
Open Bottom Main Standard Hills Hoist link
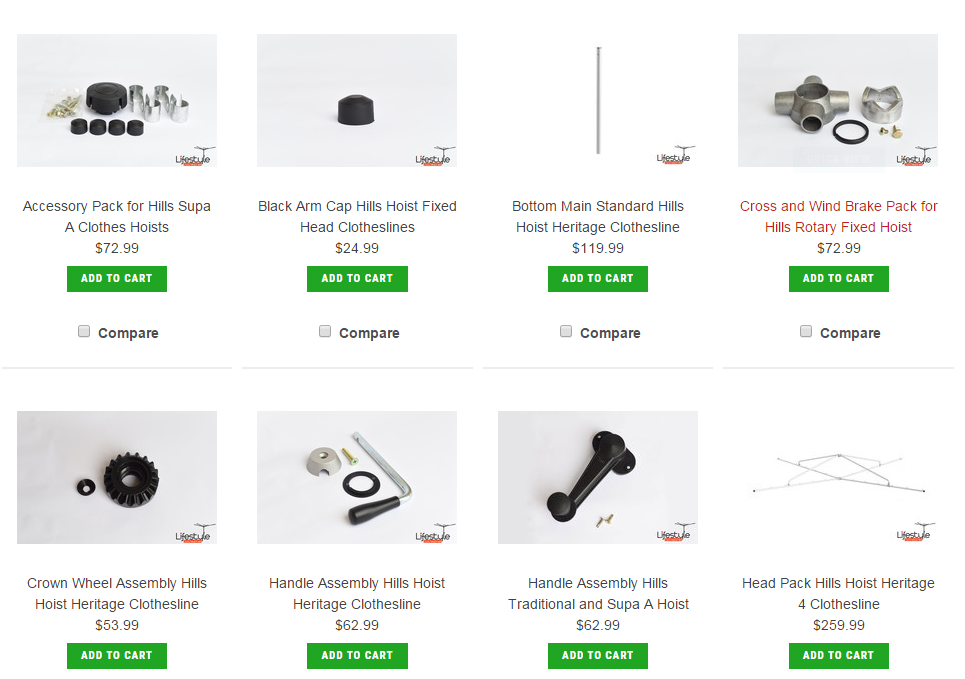pyautogui.click(x=598, y=217)
